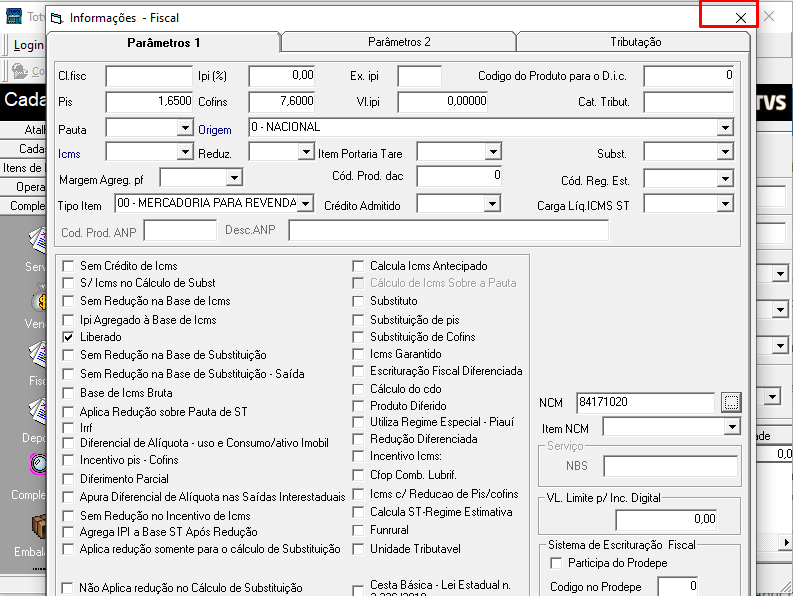Click VL. Limite p/ Inc. Digital field
Image resolution: width=793 pixels, height=596 pixels.
click(666, 520)
